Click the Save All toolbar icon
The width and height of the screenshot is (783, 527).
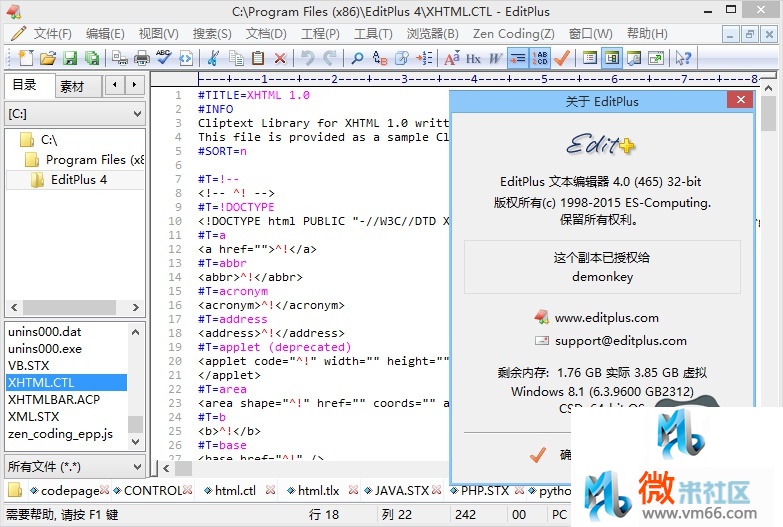[92, 58]
